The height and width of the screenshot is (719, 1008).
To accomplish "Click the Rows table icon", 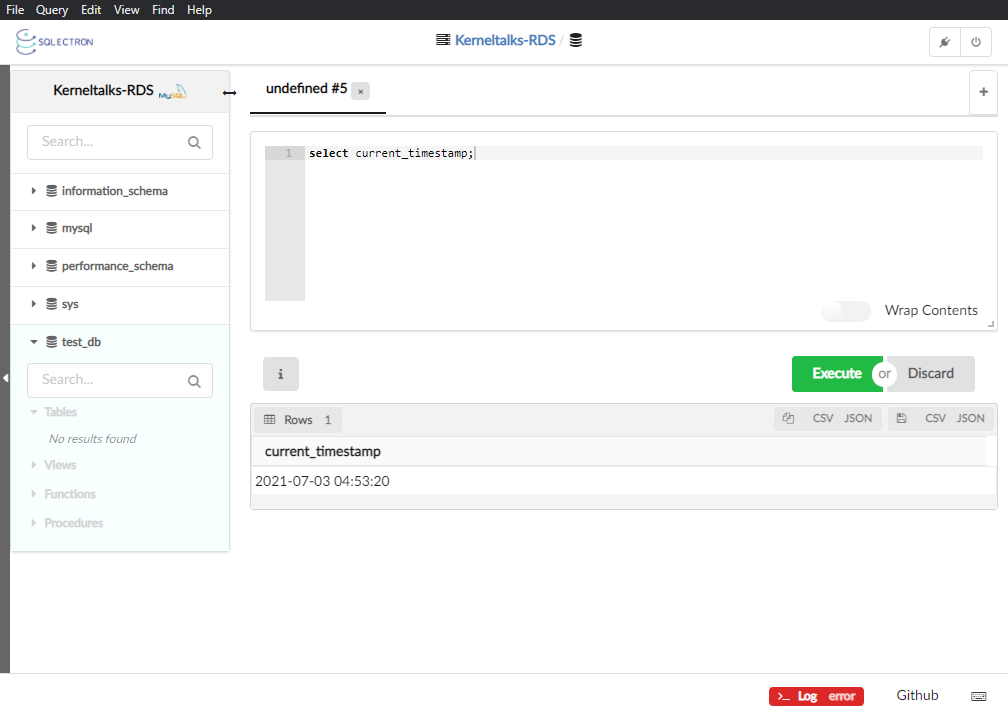I will [x=269, y=419].
